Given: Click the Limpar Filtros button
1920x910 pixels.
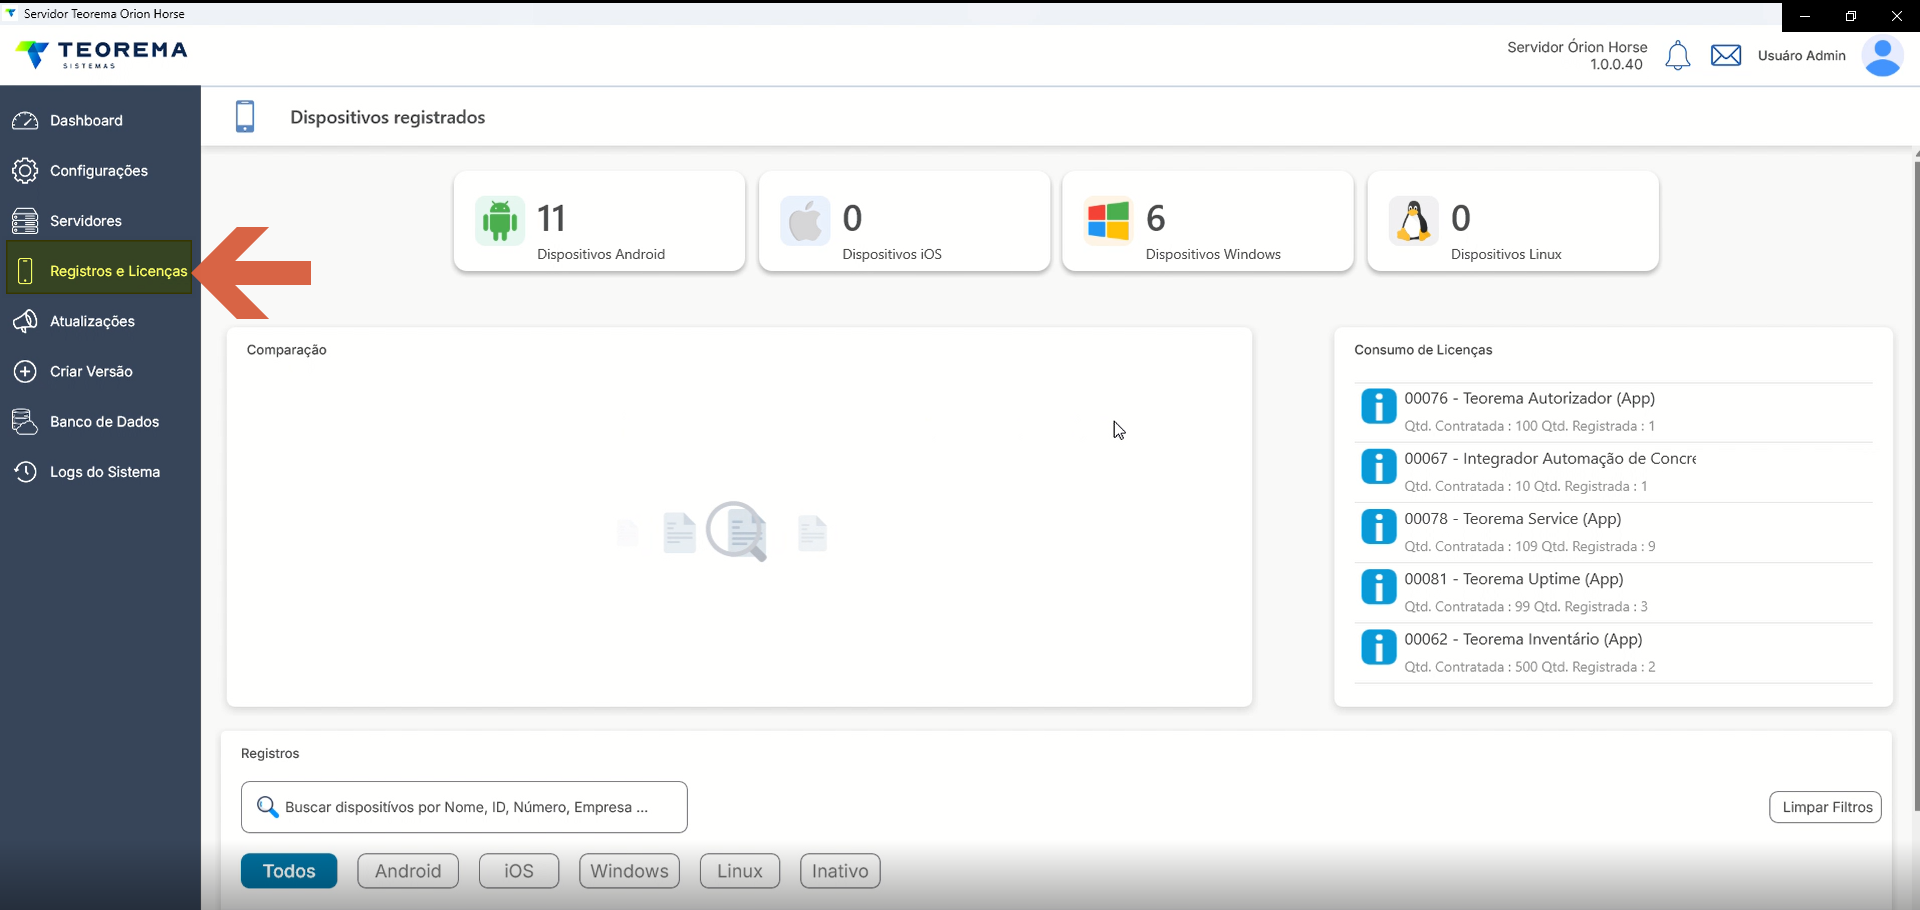Looking at the screenshot, I should [1826, 807].
